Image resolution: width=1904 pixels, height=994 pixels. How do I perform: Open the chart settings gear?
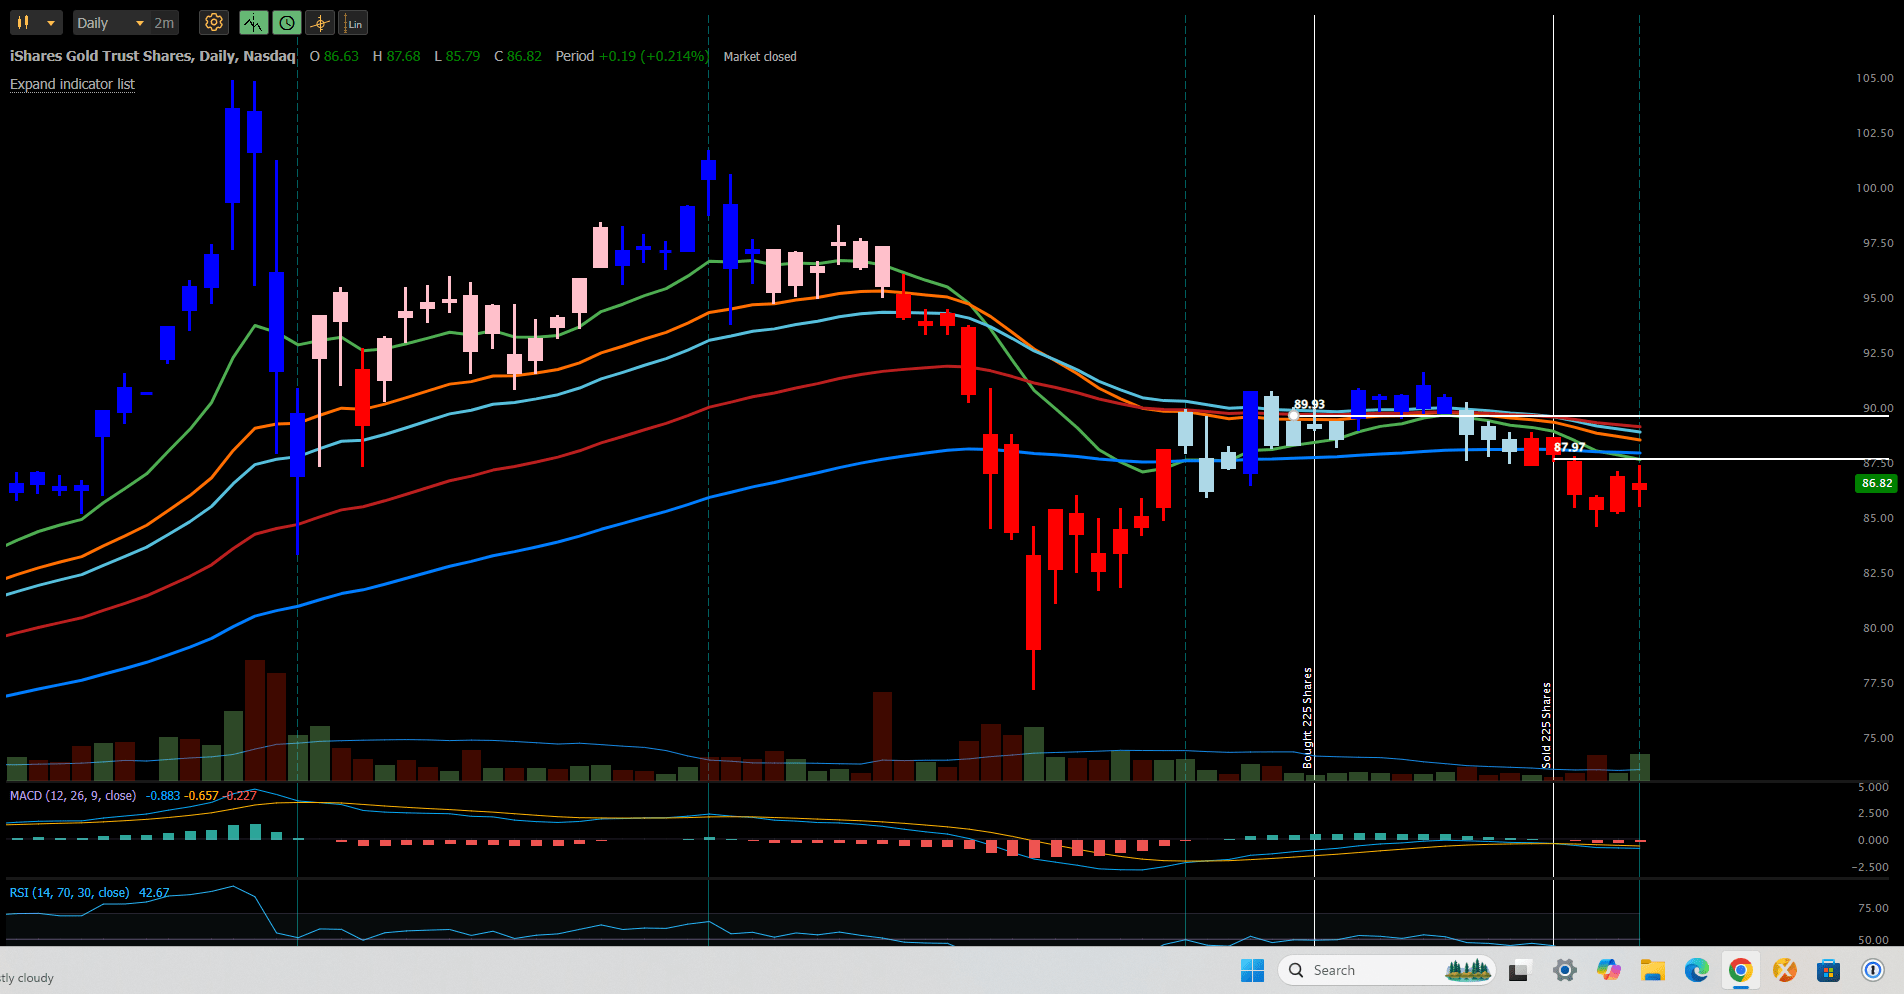coord(213,22)
